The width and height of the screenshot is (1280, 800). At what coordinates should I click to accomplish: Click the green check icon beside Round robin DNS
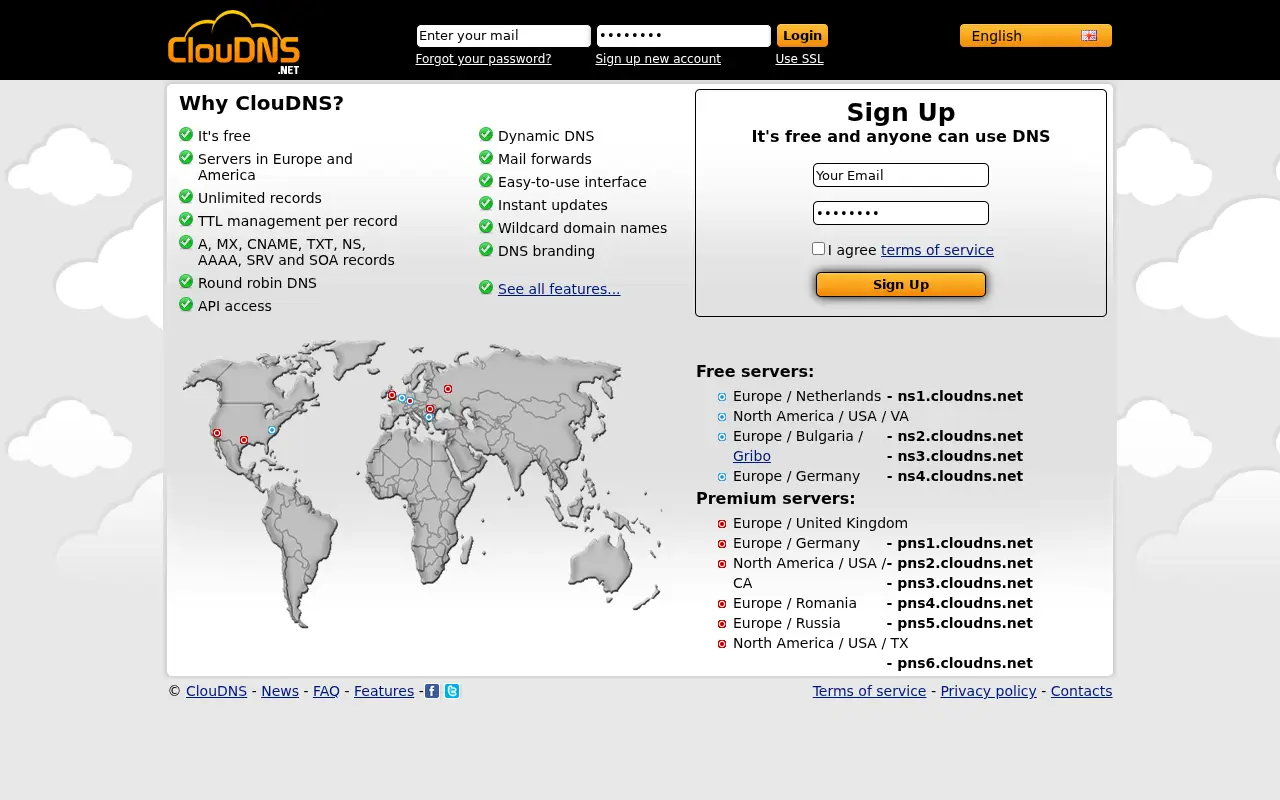(186, 281)
